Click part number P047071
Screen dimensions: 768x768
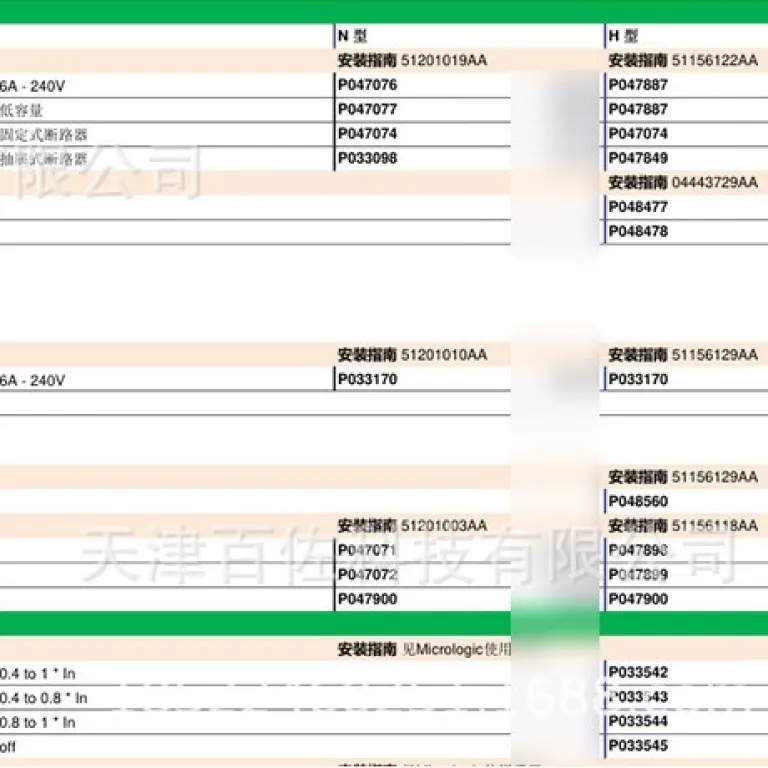pos(367,550)
